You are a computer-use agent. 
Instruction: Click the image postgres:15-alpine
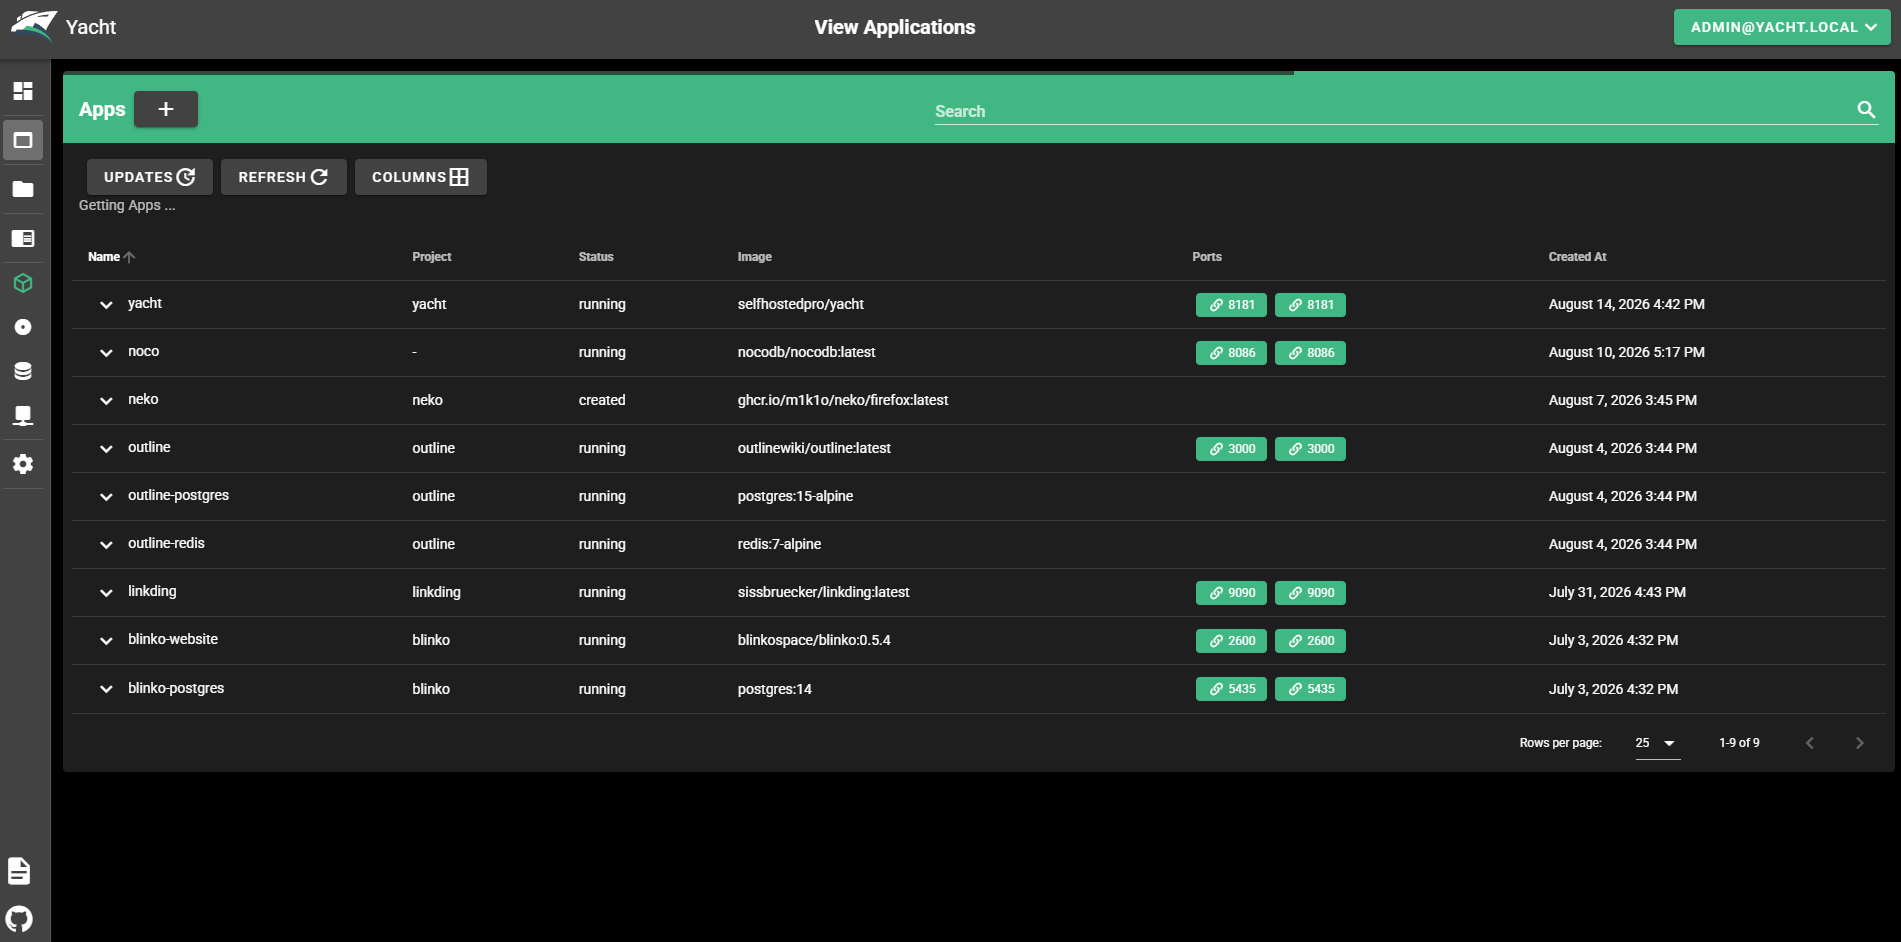(x=795, y=496)
